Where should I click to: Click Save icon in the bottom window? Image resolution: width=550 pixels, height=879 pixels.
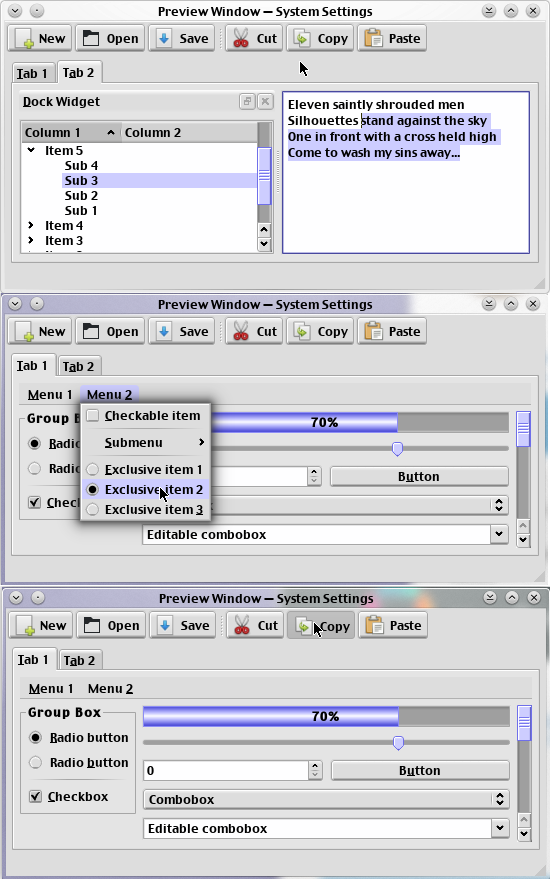tap(165, 625)
